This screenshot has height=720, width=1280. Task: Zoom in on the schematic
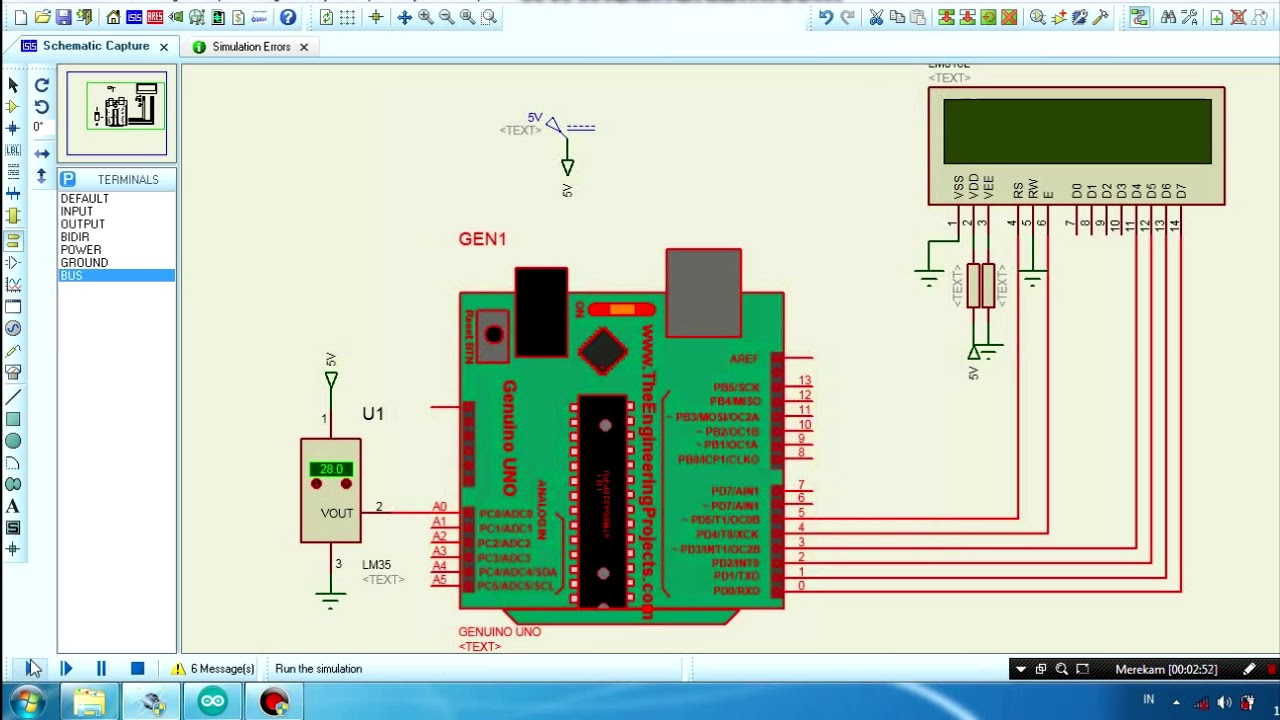426,17
